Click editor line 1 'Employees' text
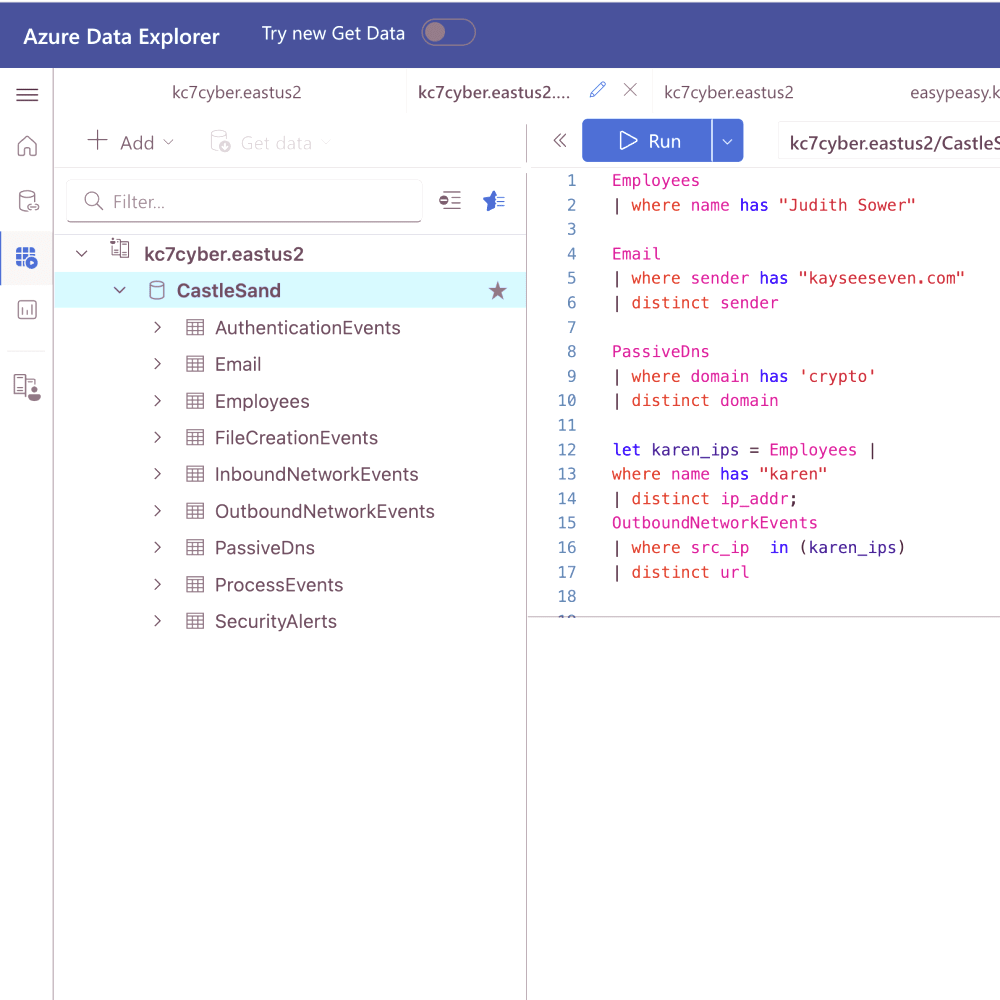The height and width of the screenshot is (1000, 1000). (656, 180)
